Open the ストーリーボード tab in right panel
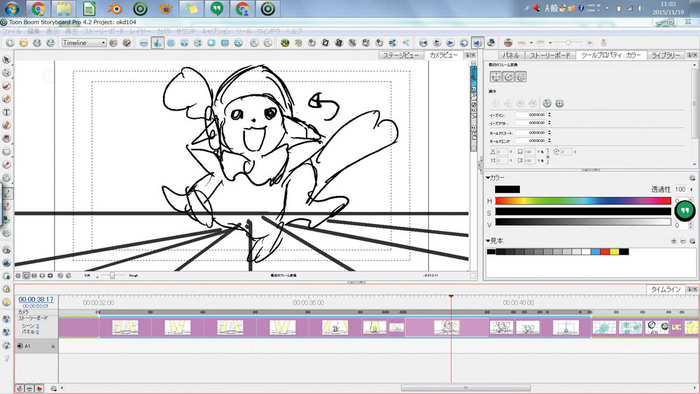This screenshot has height=394, width=700. coord(550,55)
